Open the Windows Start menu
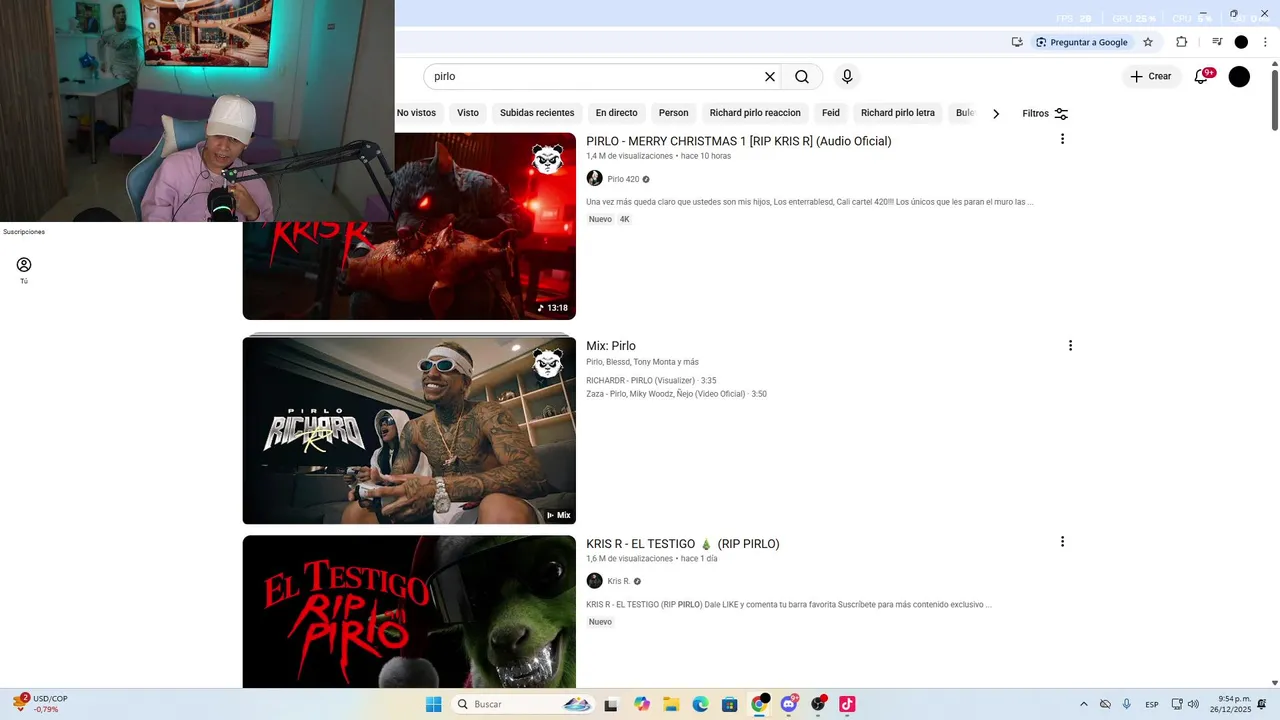The width and height of the screenshot is (1280, 720). [433, 704]
